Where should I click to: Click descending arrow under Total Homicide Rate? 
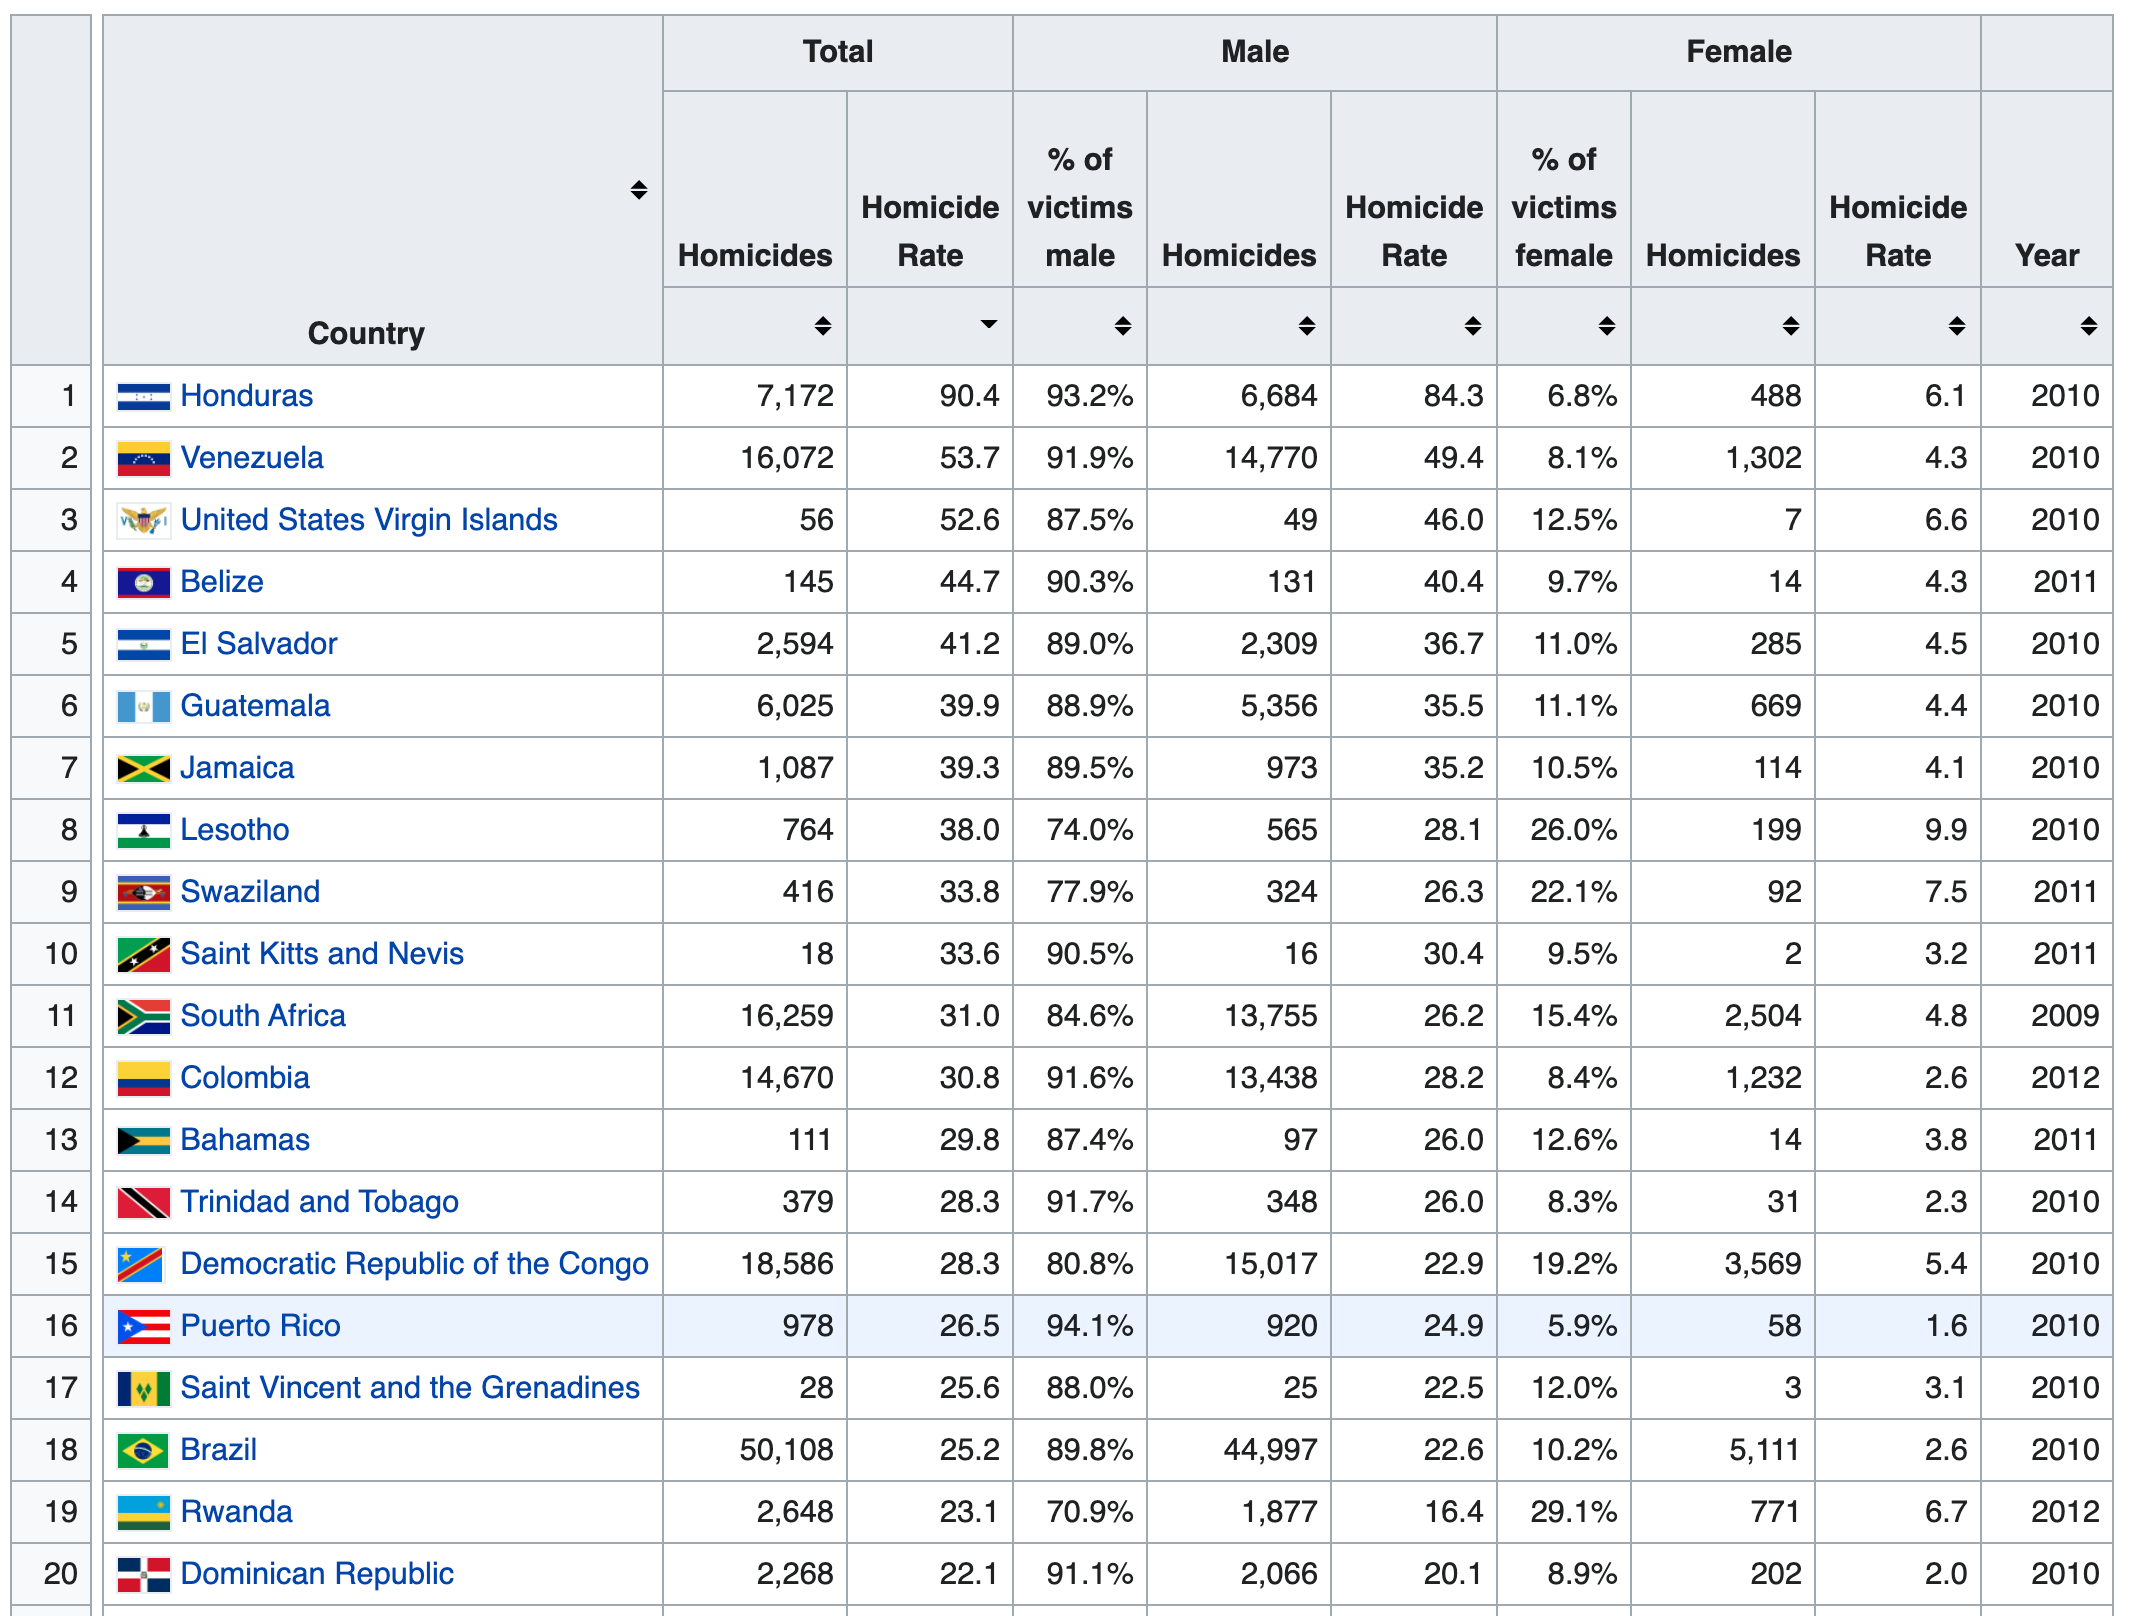[x=988, y=324]
